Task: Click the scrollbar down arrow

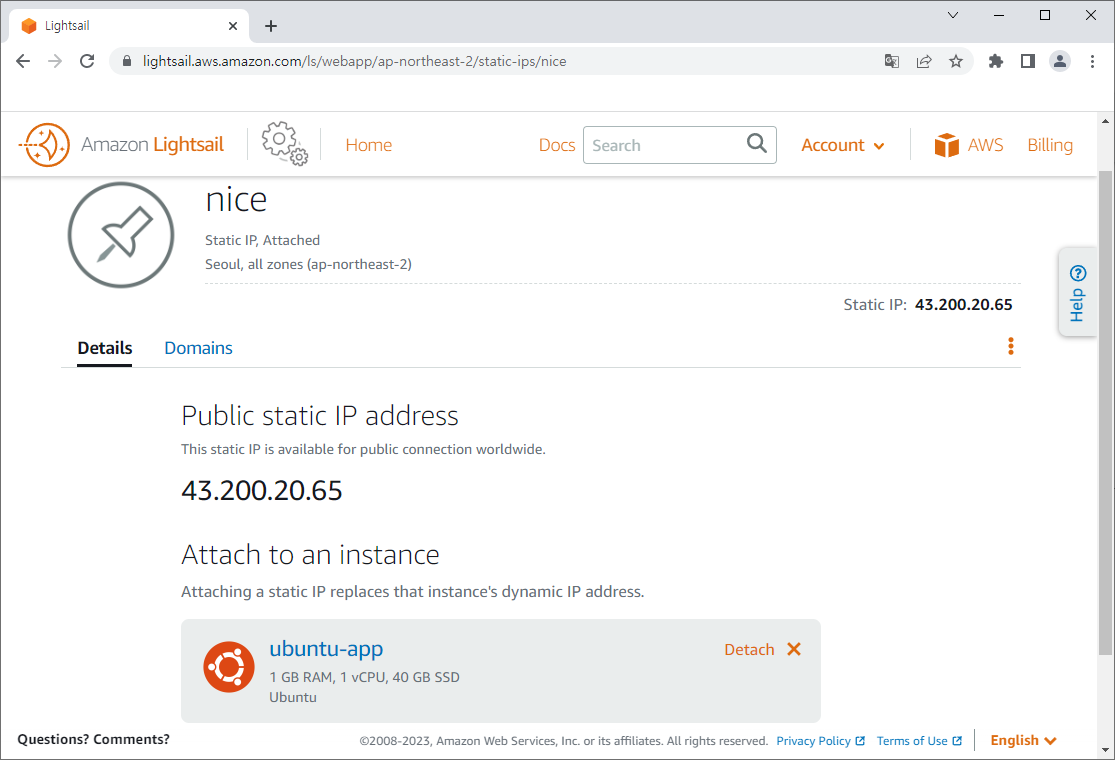Action: [x=1105, y=750]
